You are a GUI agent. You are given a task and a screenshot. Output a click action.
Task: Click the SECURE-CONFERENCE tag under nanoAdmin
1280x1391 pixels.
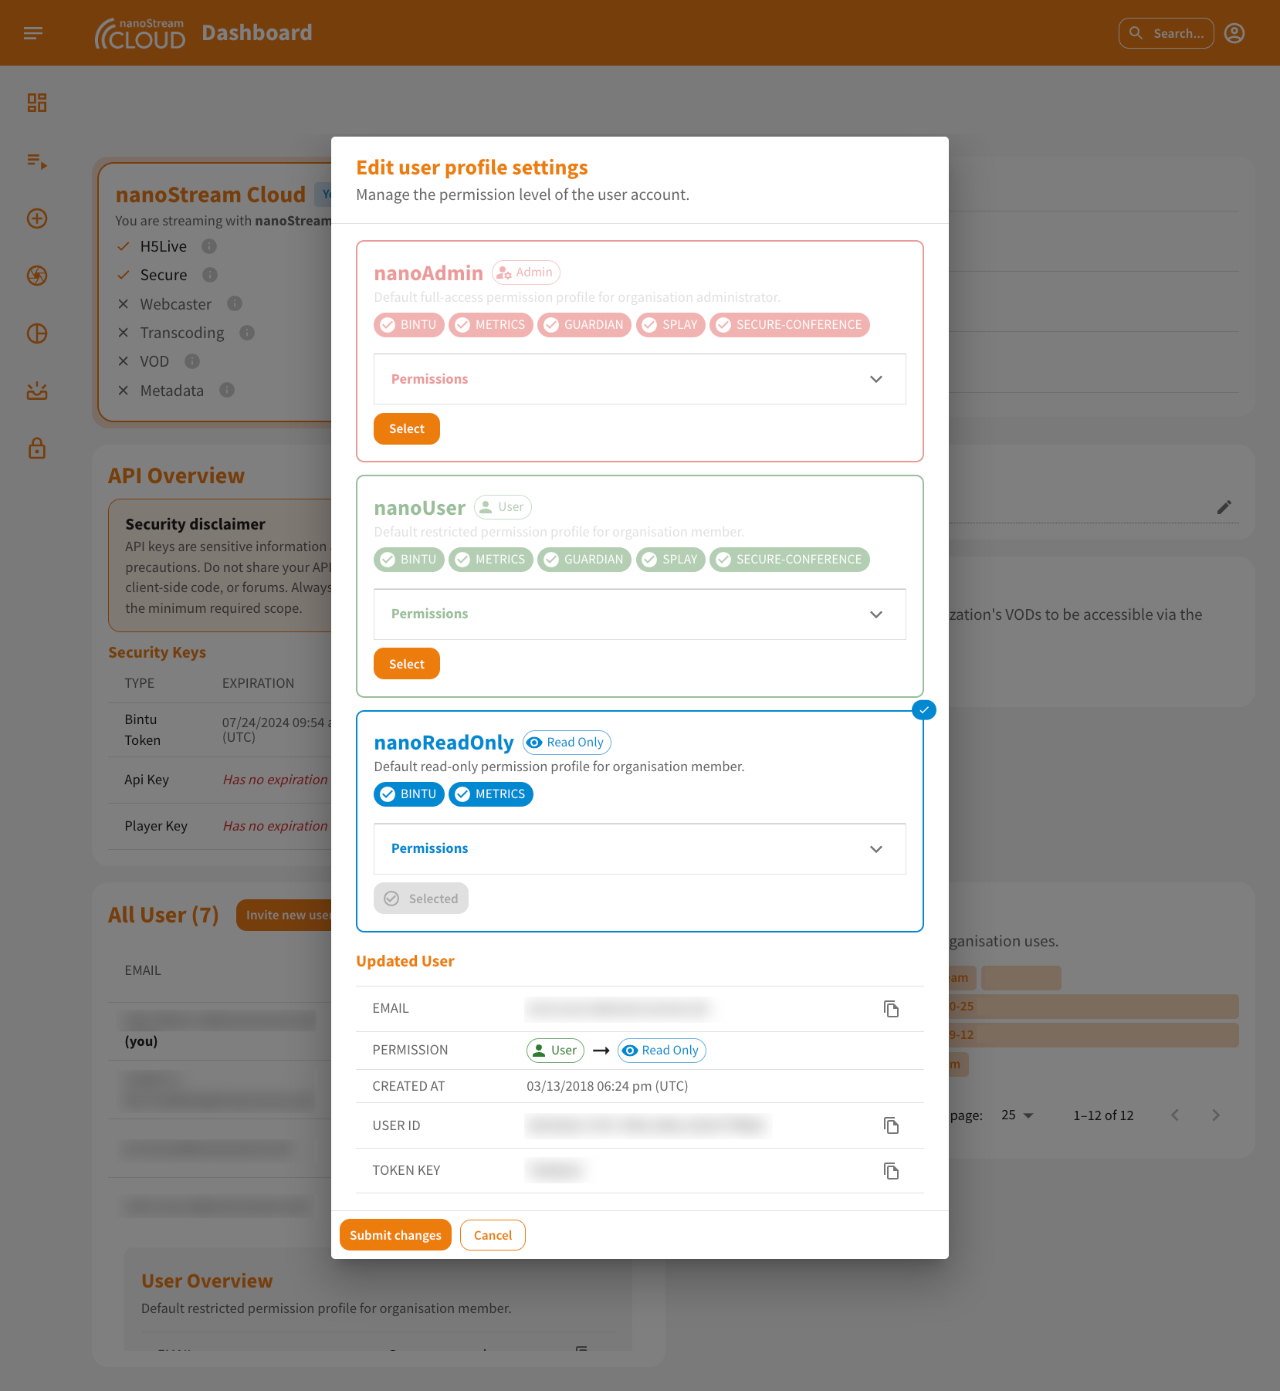[x=790, y=325]
